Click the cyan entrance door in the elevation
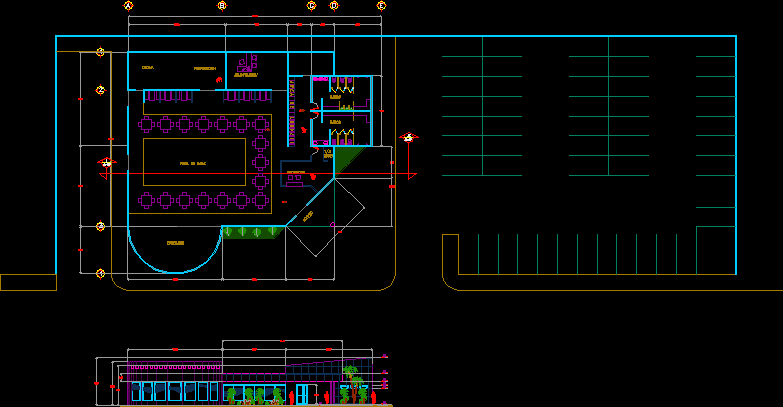Viewport: 783px width, 407px height. [x=301, y=395]
